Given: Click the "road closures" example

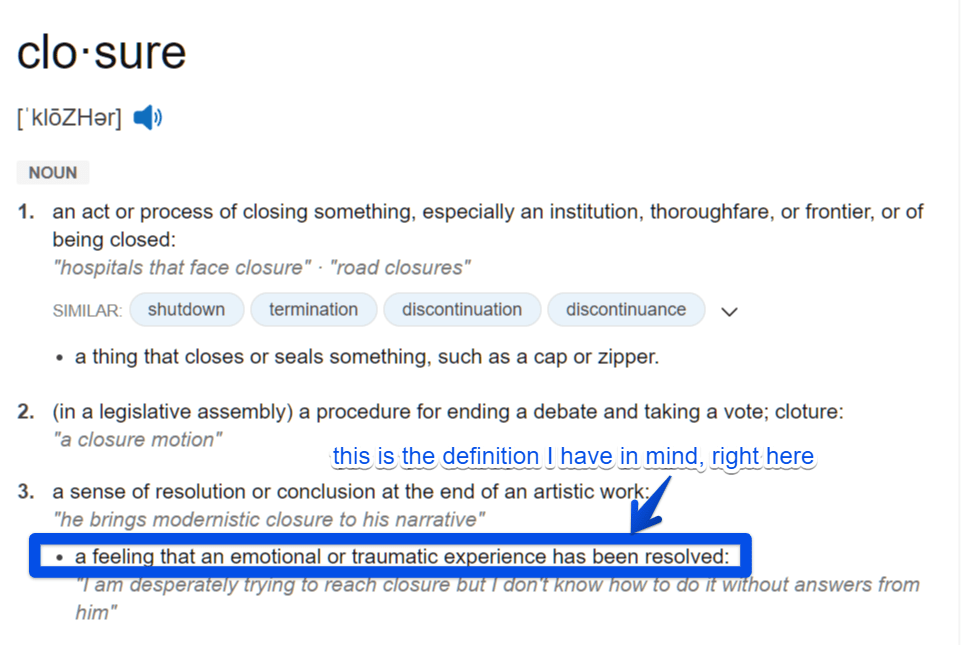Looking at the screenshot, I should tap(400, 268).
